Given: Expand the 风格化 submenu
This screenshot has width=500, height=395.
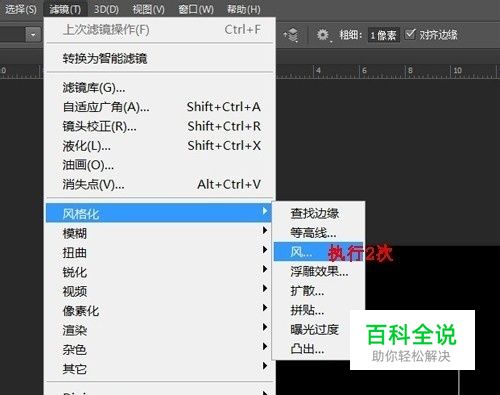Looking at the screenshot, I should pos(159,213).
